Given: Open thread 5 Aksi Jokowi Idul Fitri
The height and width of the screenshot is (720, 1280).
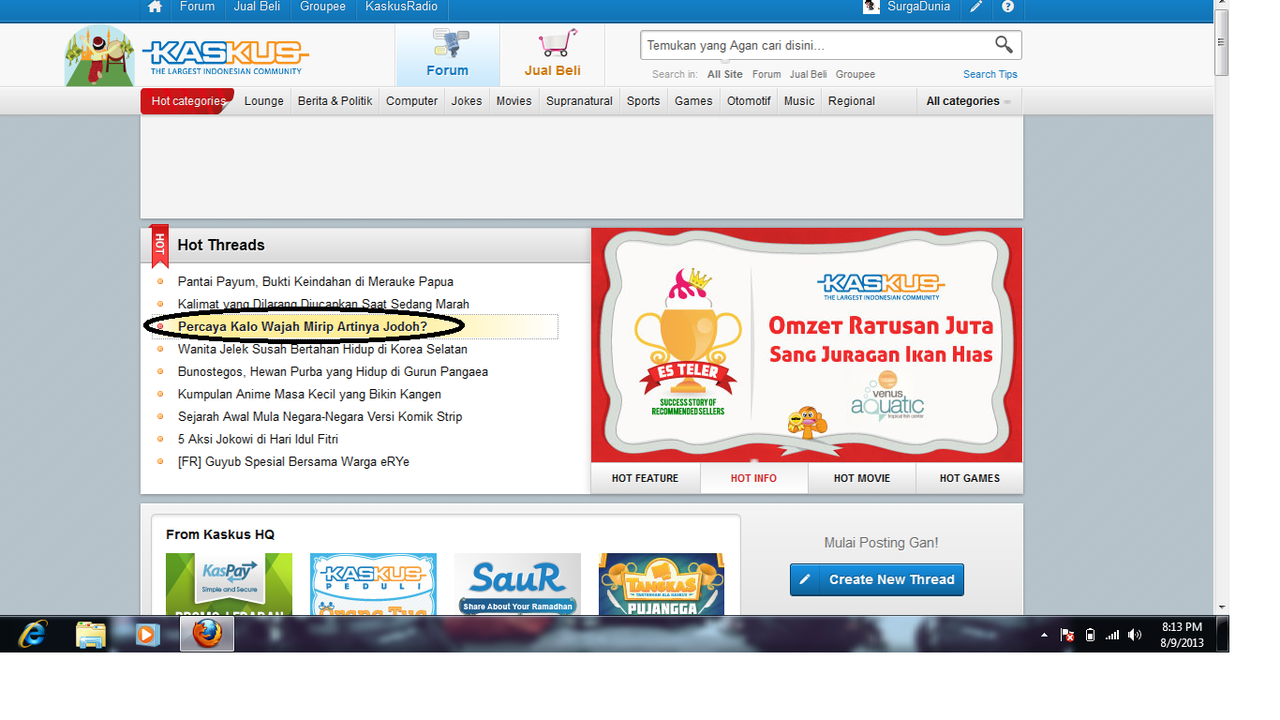Looking at the screenshot, I should pyautogui.click(x=258, y=439).
